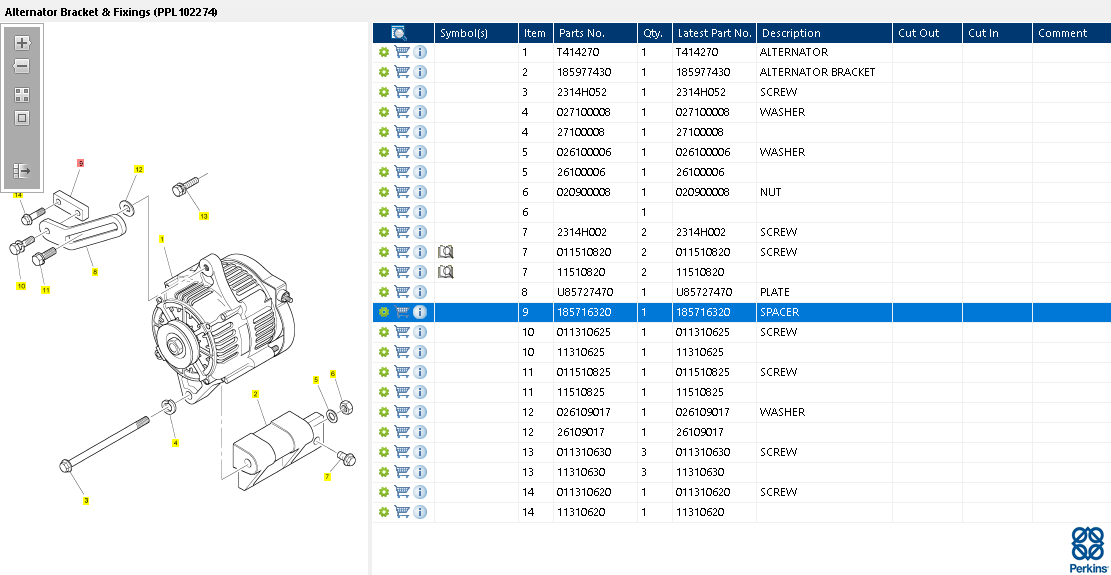Click the symbol icon for part 11510820

(446, 272)
